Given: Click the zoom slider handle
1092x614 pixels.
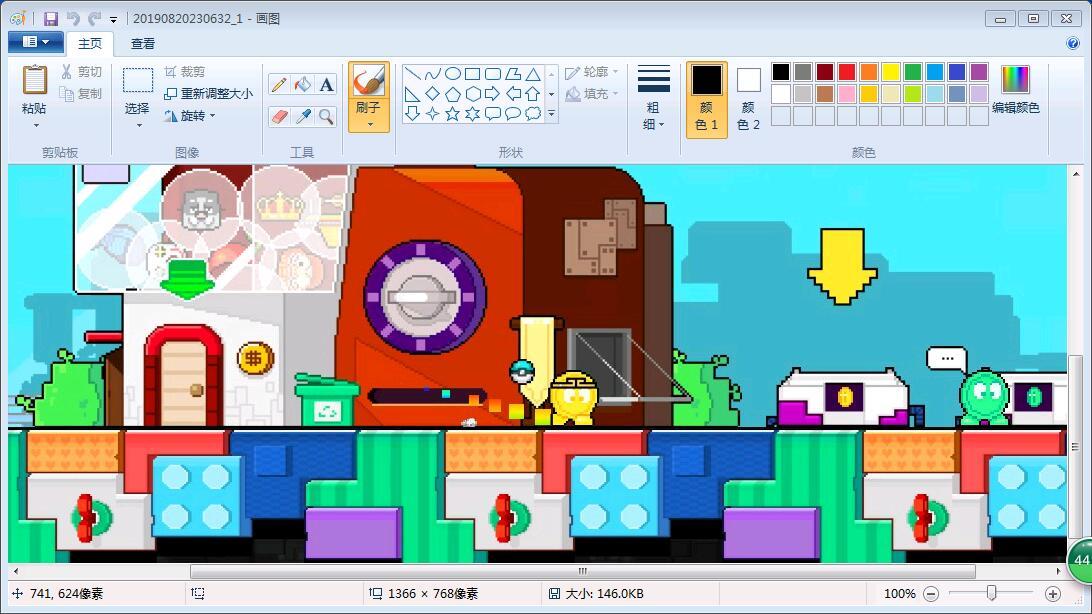Looking at the screenshot, I should (x=991, y=593).
